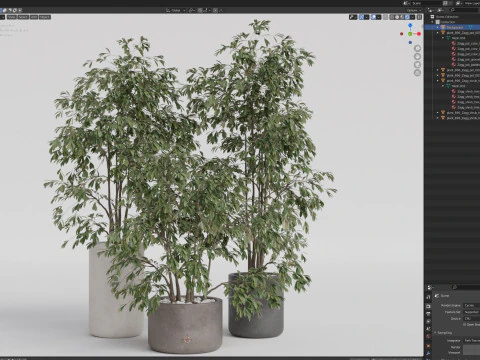
Task: Open the outliner display mode dropdown
Action: pyautogui.click(x=441, y=10)
